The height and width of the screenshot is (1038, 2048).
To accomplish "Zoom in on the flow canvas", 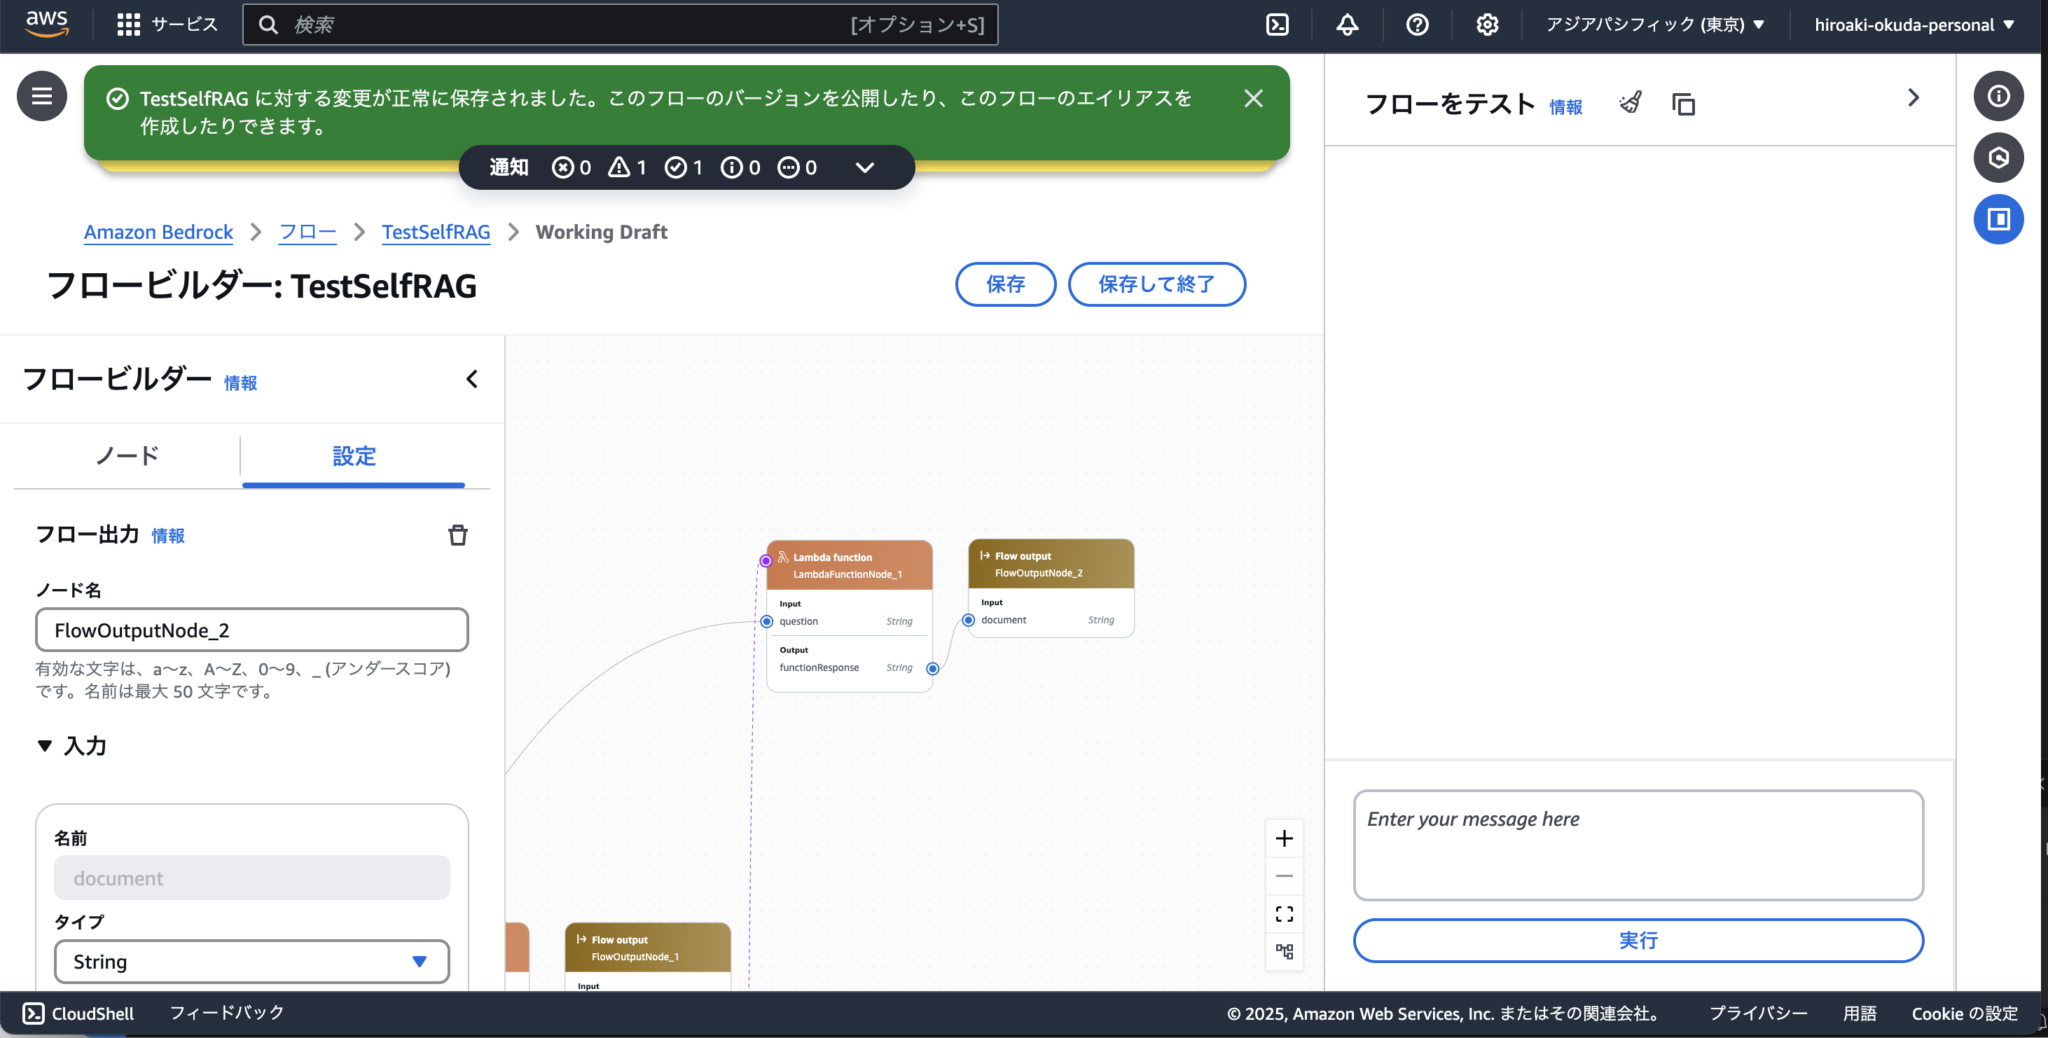I will click(1285, 838).
